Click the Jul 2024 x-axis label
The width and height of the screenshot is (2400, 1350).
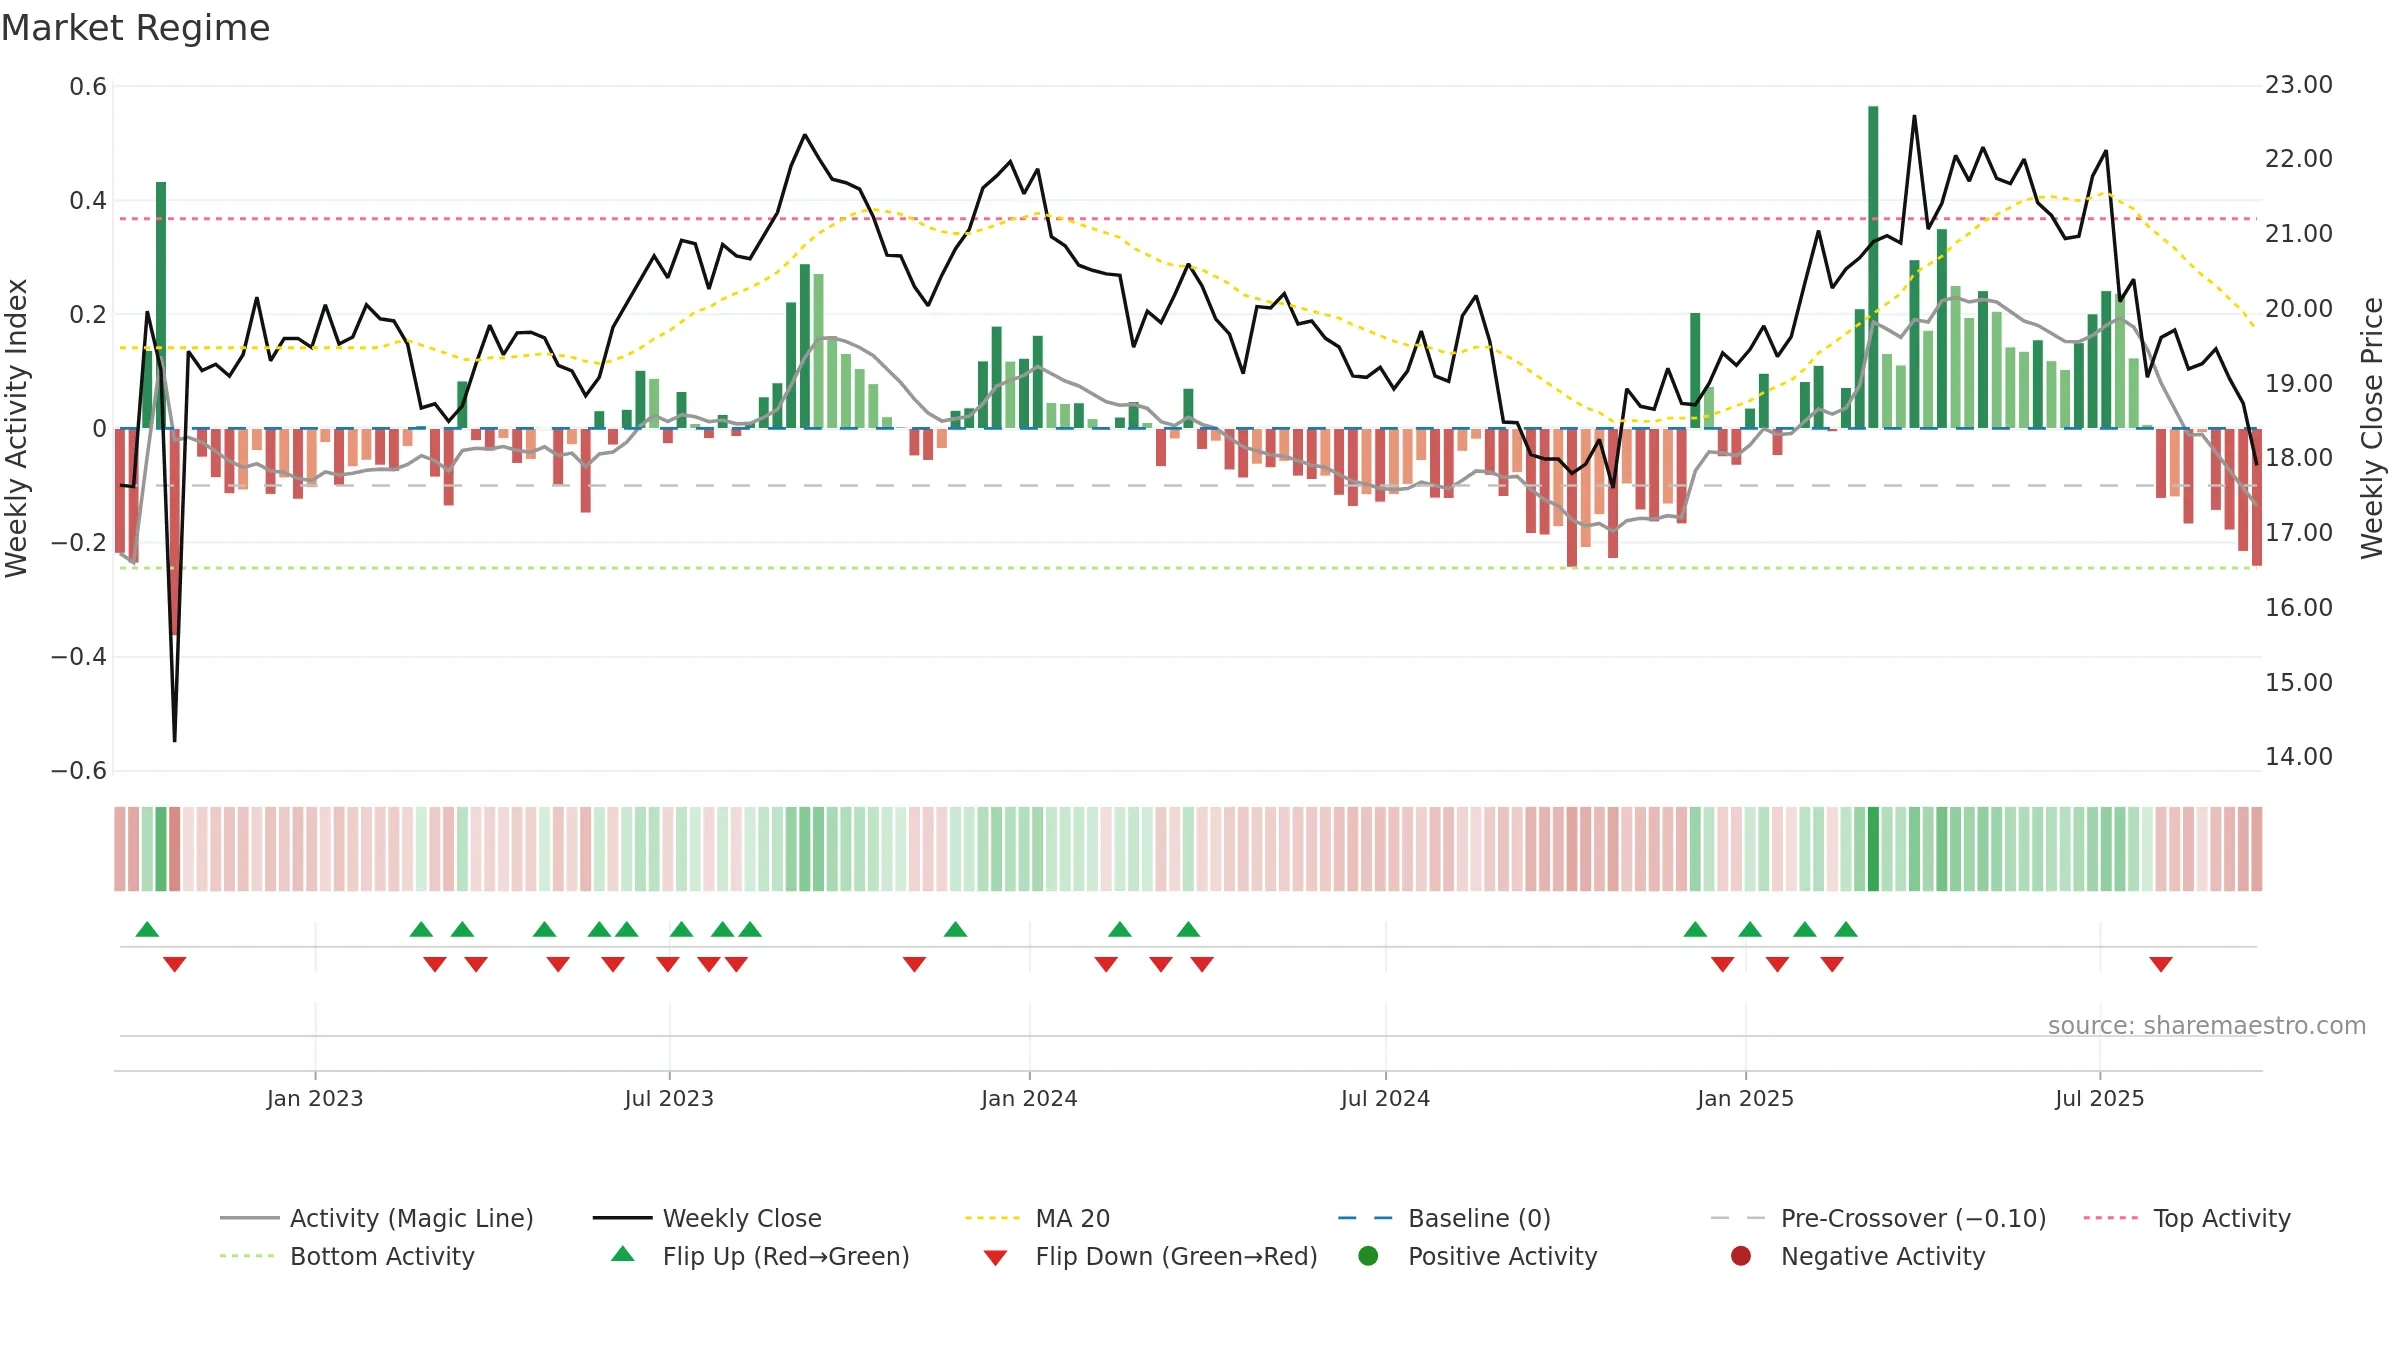coord(1385,1098)
